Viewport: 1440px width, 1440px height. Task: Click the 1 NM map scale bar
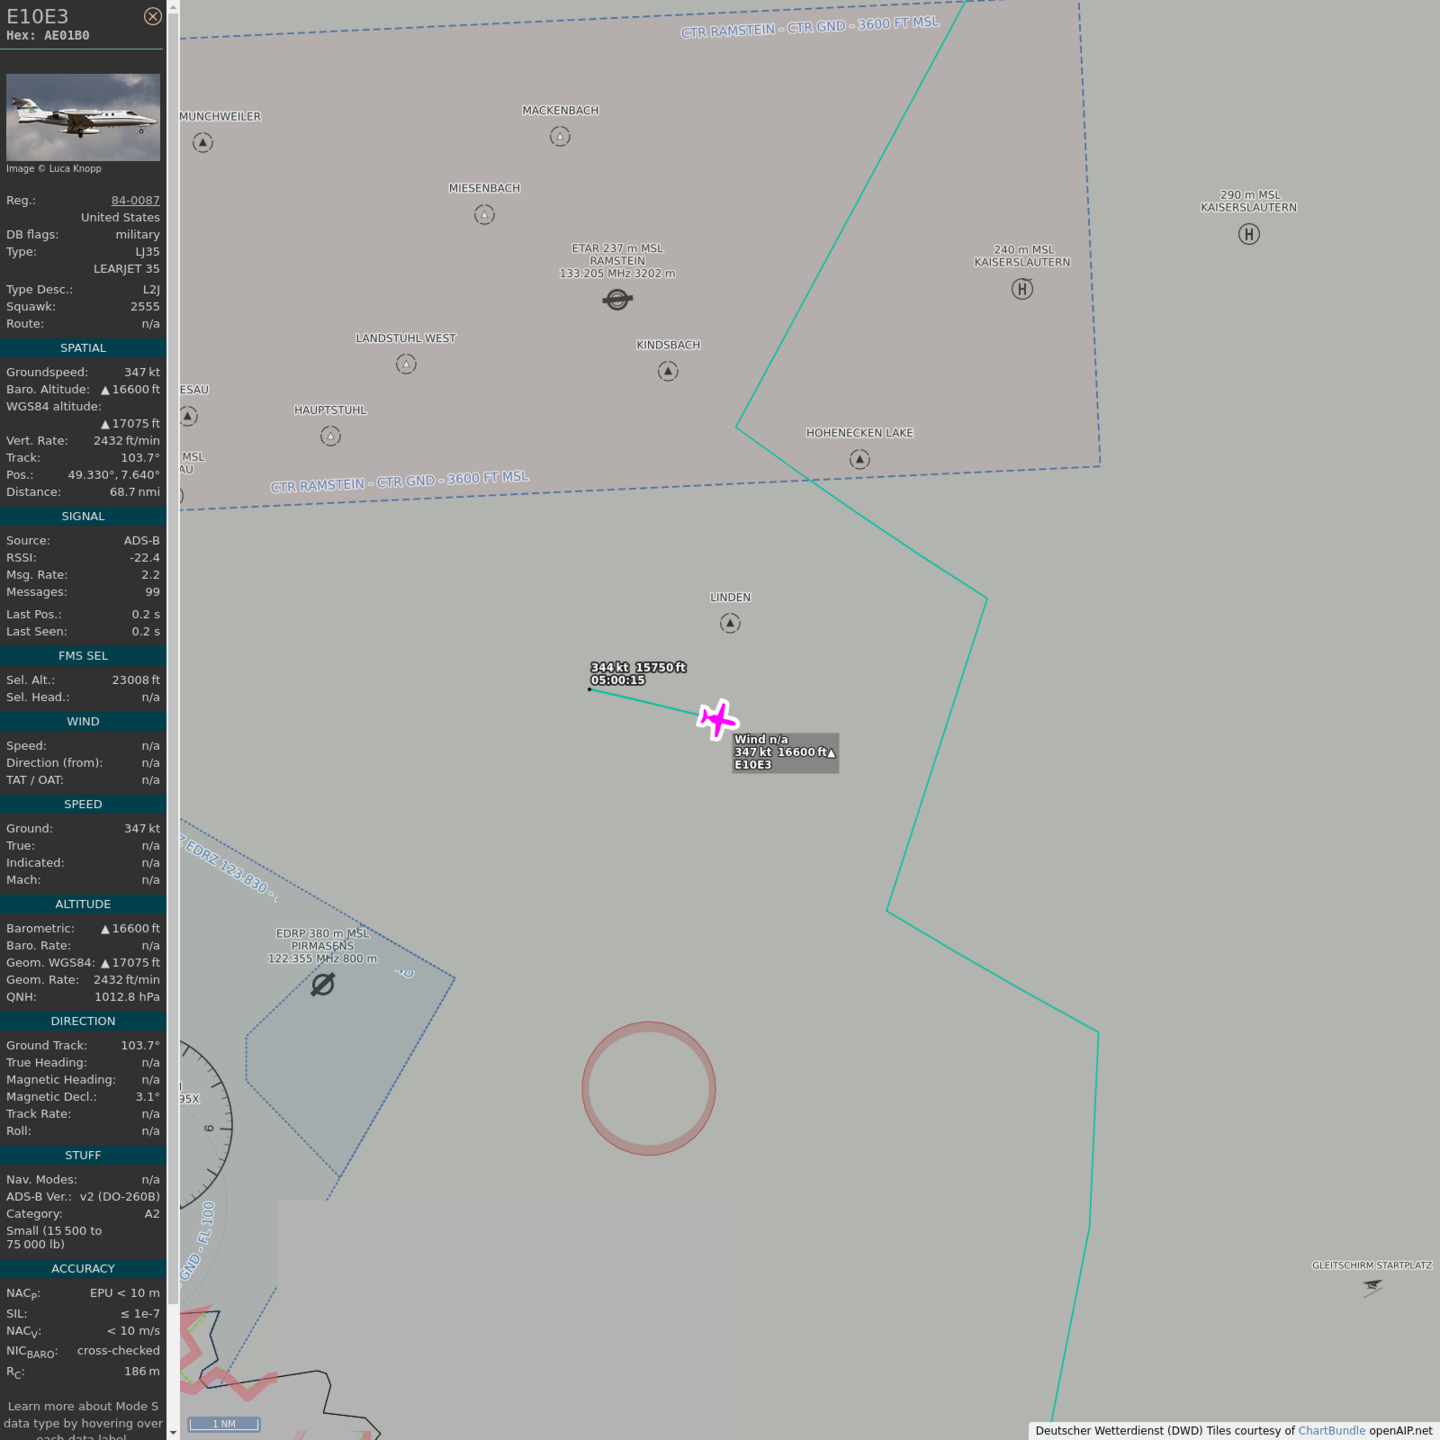pos(224,1424)
